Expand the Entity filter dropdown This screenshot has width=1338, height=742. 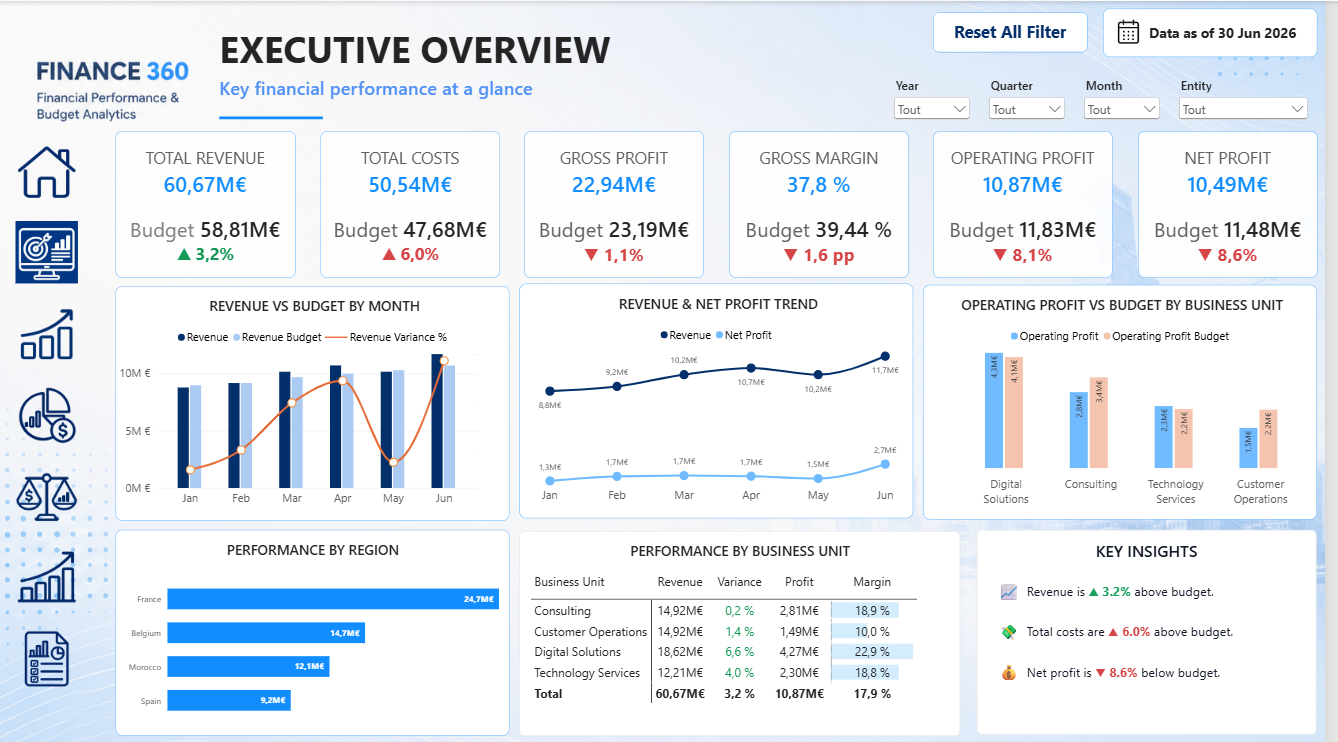pos(1243,109)
